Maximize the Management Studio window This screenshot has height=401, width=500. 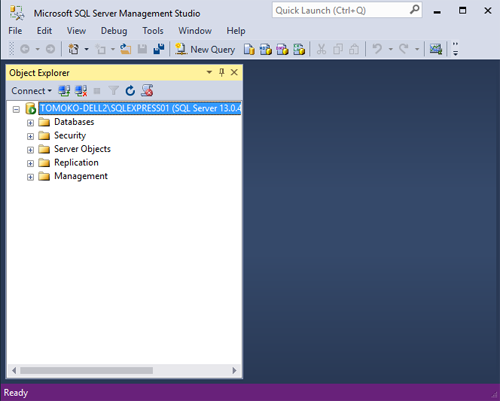(x=462, y=11)
